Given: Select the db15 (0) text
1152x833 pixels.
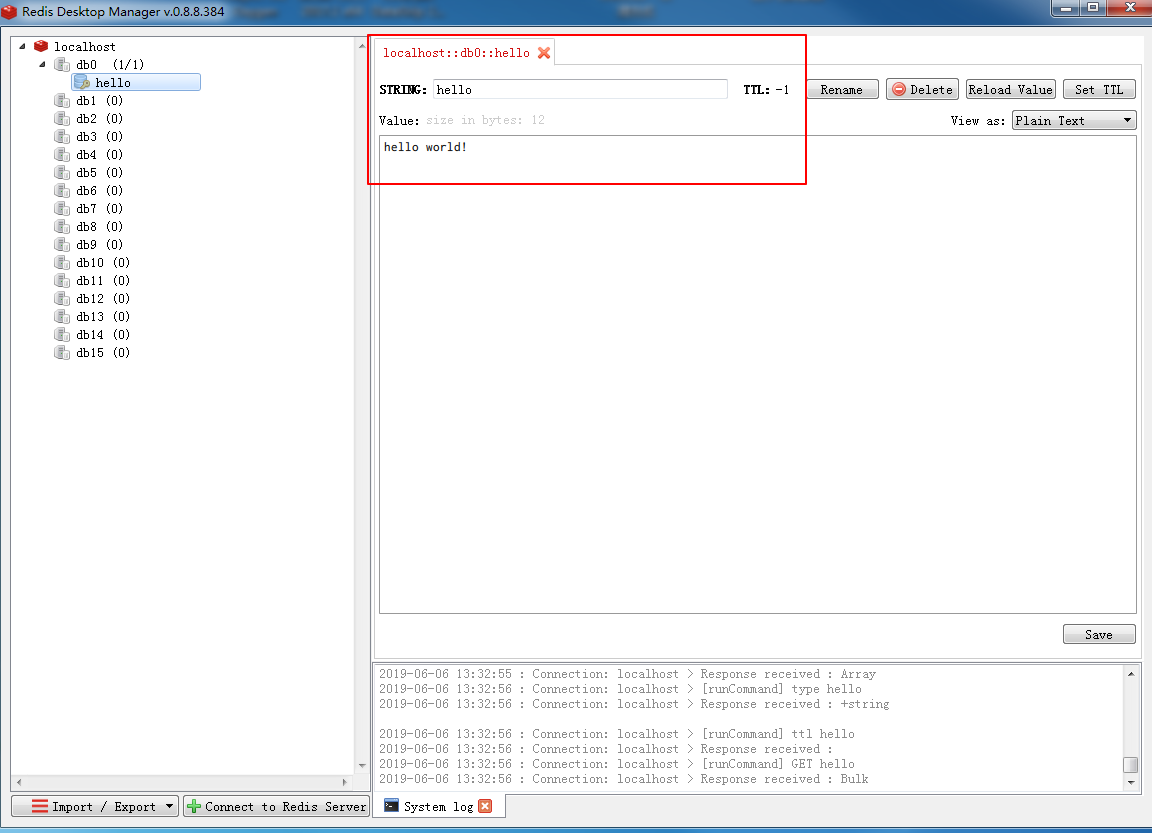Looking at the screenshot, I should click(103, 353).
